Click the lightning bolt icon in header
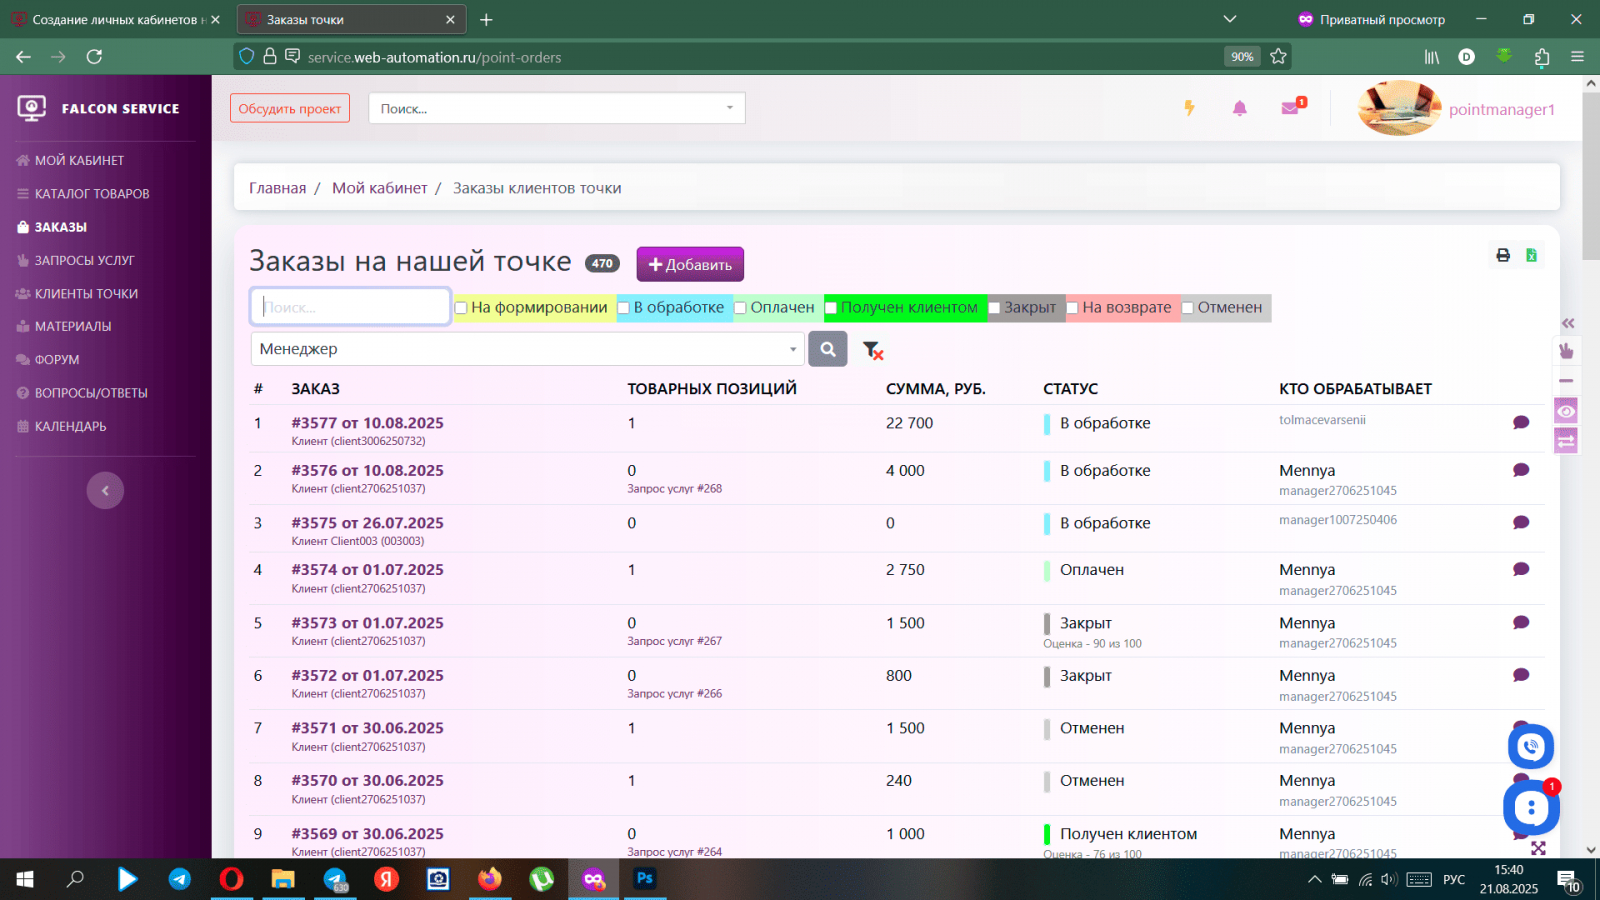 tap(1189, 108)
